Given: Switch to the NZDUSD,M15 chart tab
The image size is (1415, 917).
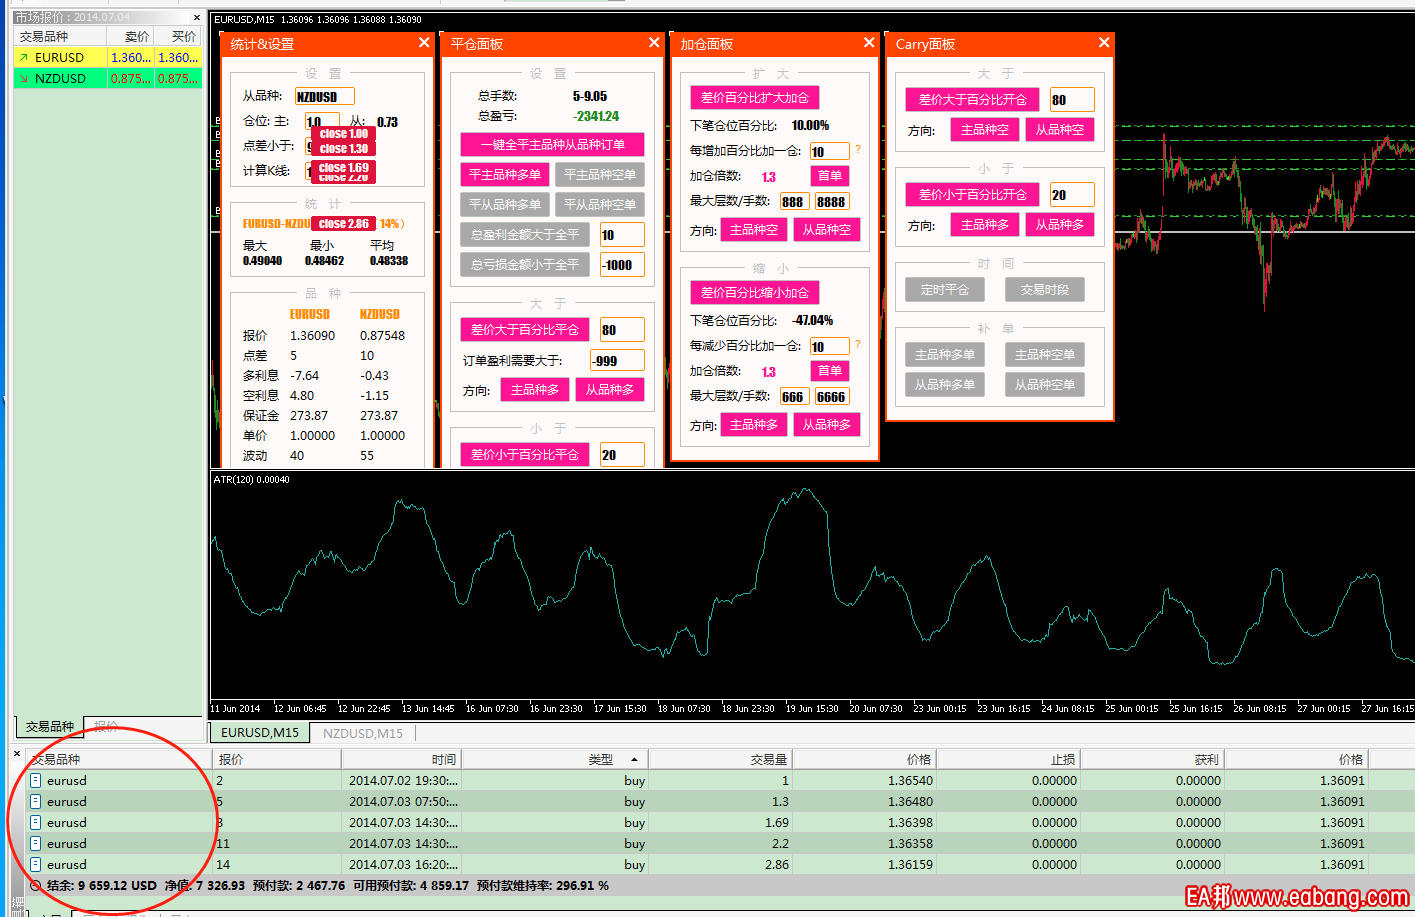Looking at the screenshot, I should click(363, 733).
